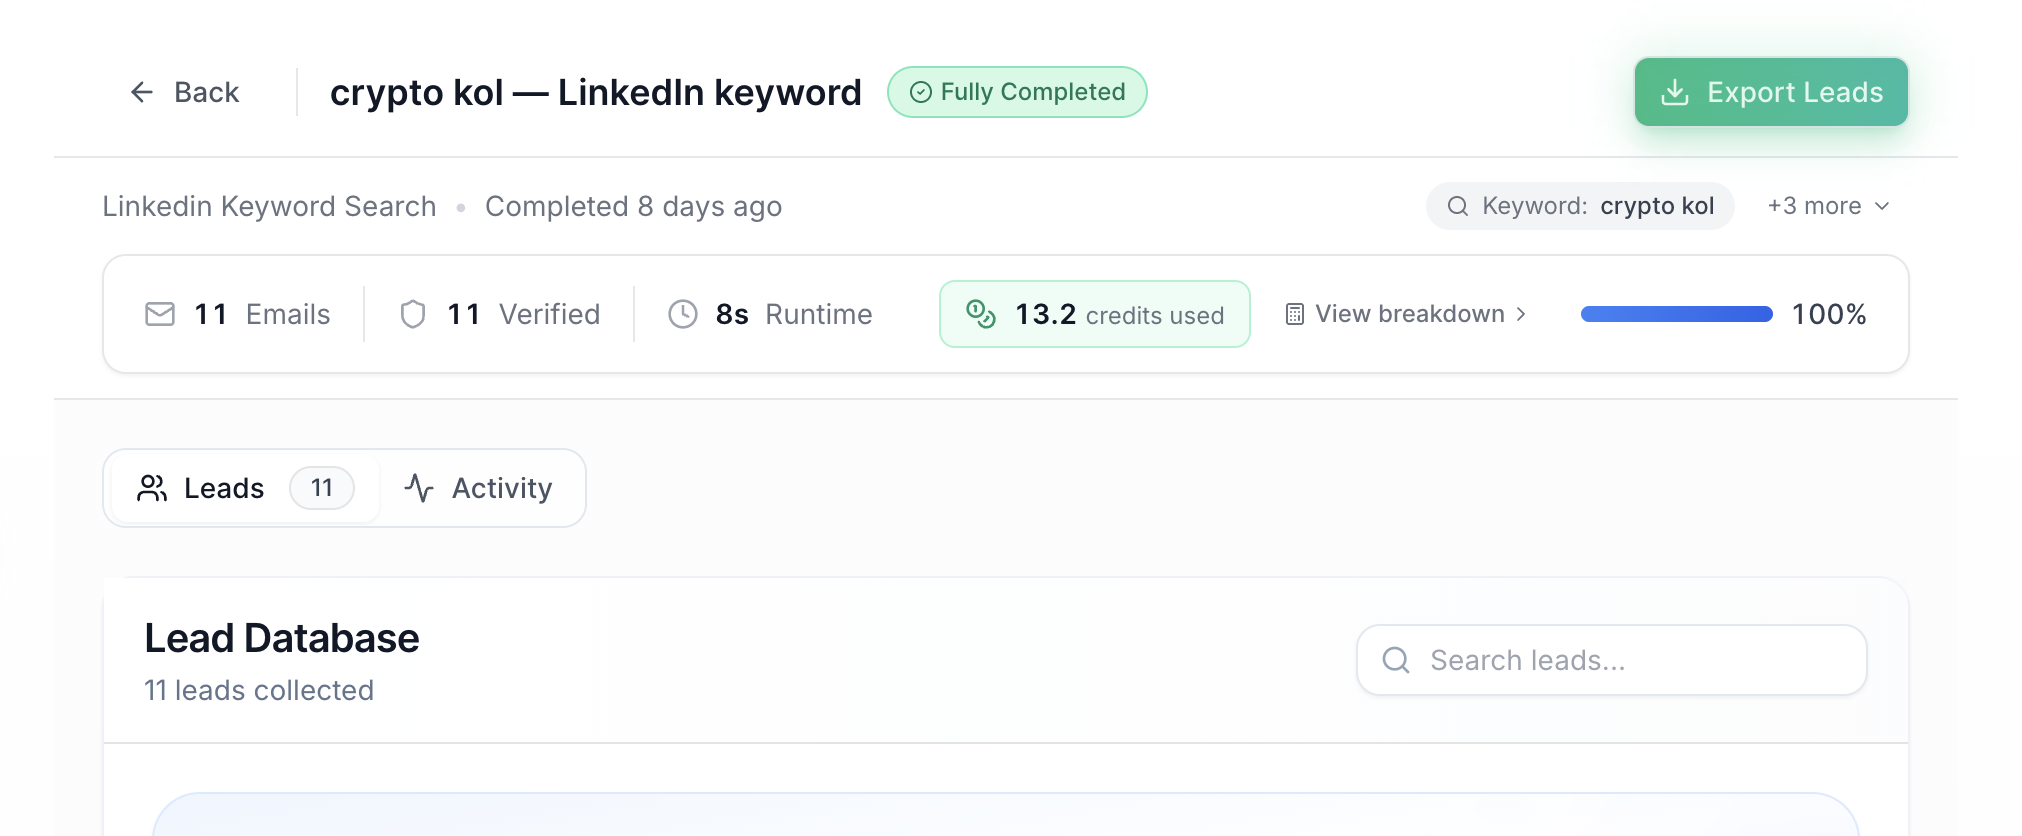Click the back arrow chevron
This screenshot has width=2022, height=836.
[140, 92]
